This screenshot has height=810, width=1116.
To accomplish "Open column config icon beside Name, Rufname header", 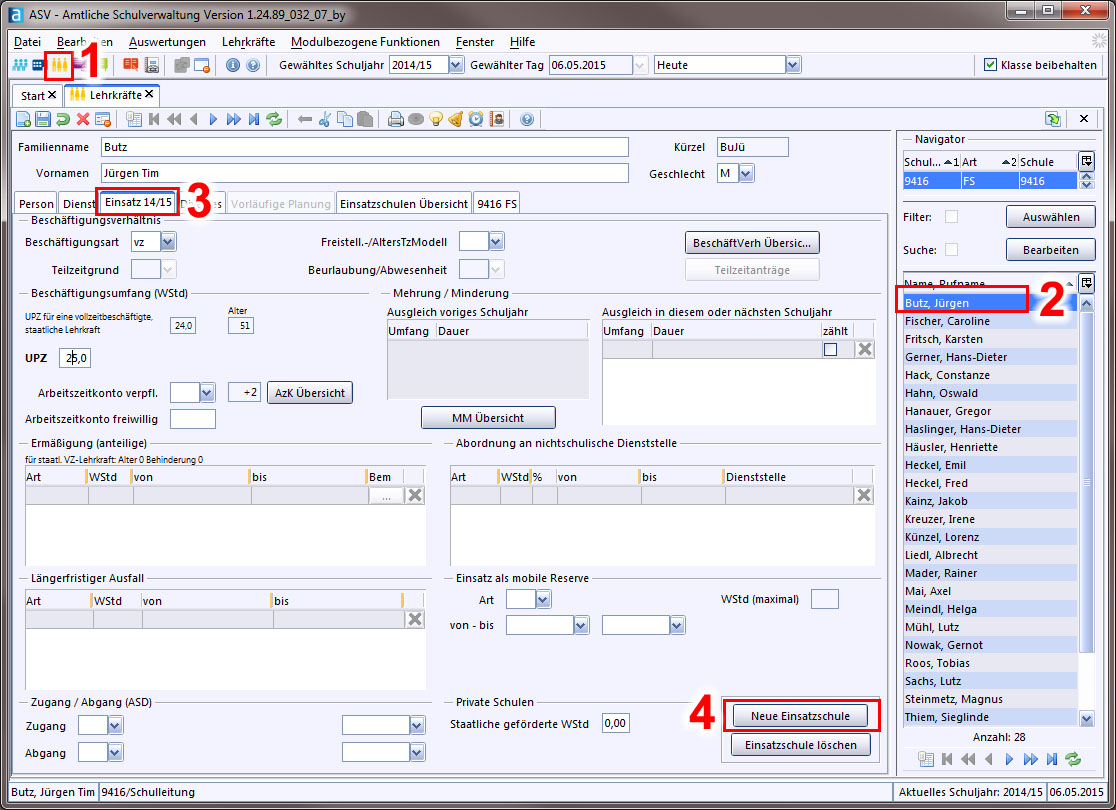I will click(1086, 283).
